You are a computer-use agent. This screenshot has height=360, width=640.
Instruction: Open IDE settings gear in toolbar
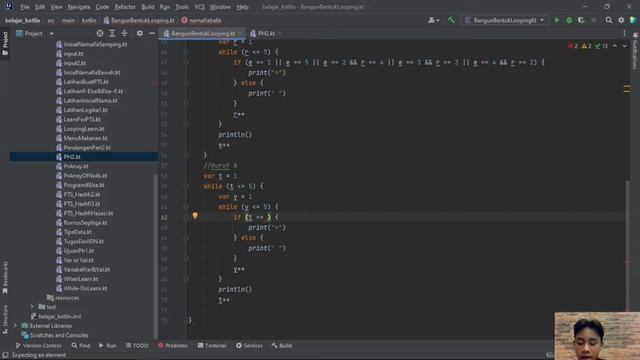[x=621, y=20]
